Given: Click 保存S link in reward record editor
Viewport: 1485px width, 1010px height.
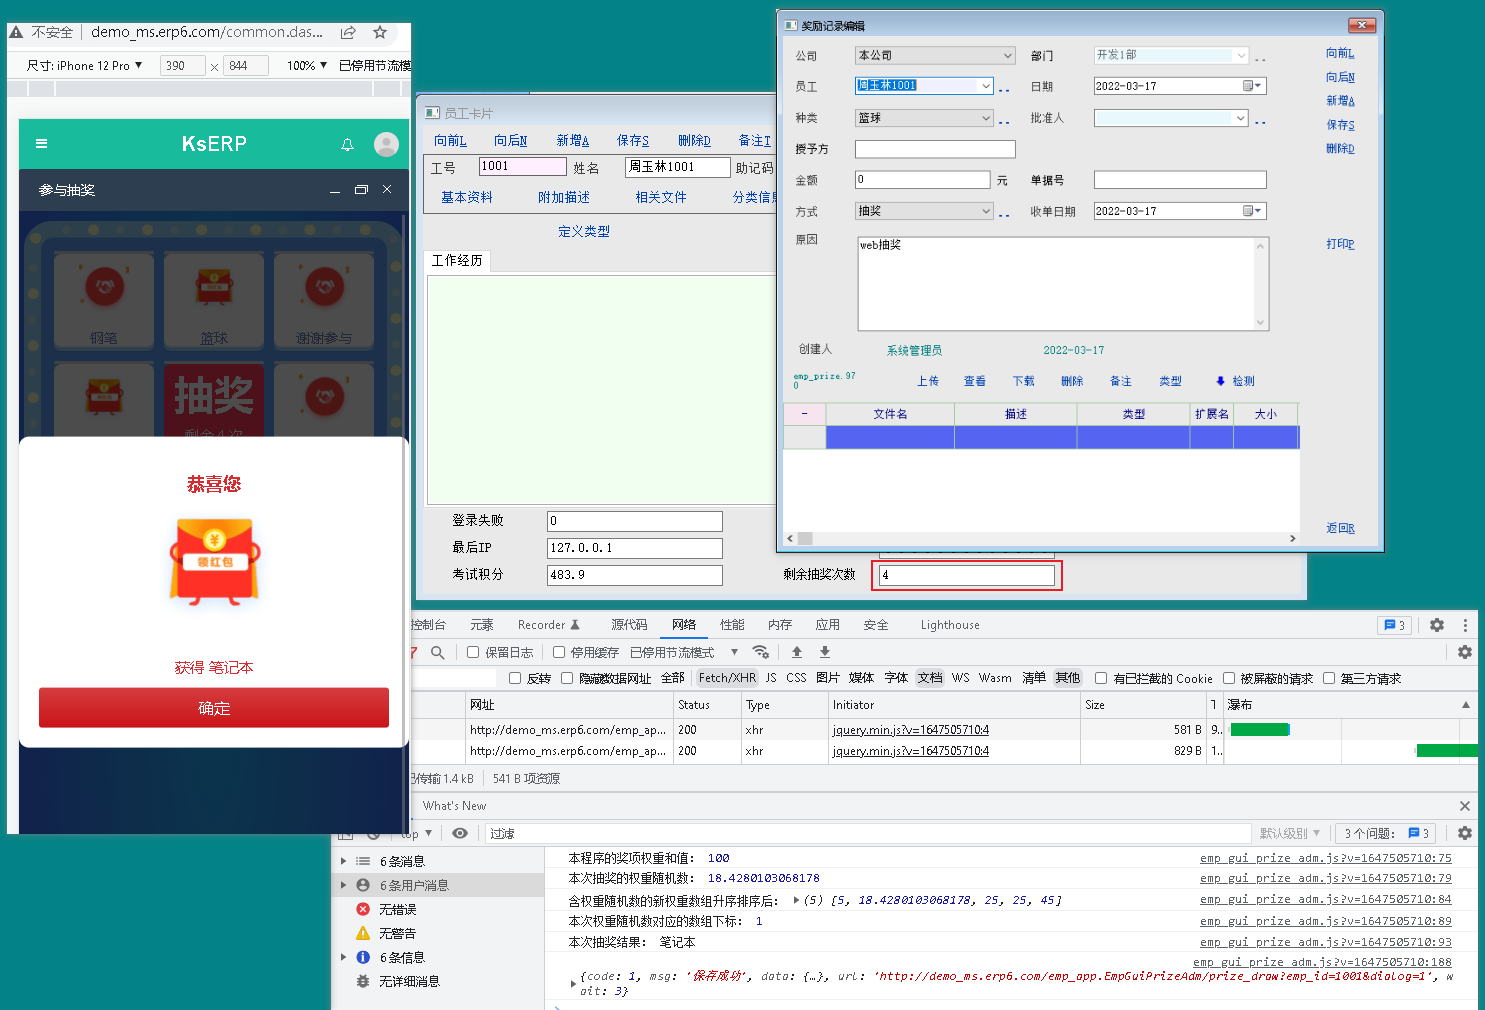Looking at the screenshot, I should [x=1340, y=125].
